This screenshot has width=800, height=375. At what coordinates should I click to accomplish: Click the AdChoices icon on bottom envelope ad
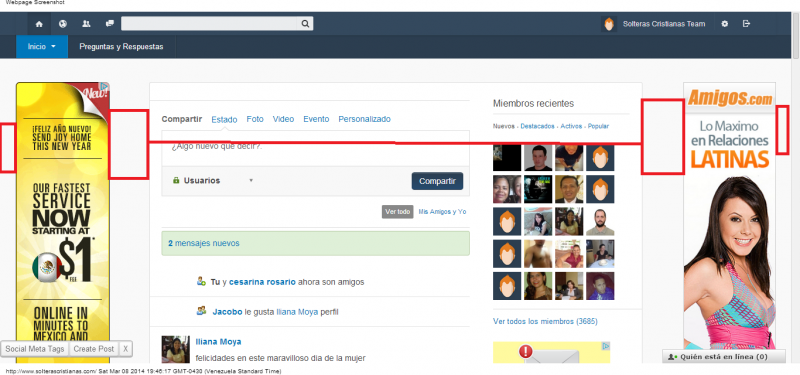pos(606,346)
